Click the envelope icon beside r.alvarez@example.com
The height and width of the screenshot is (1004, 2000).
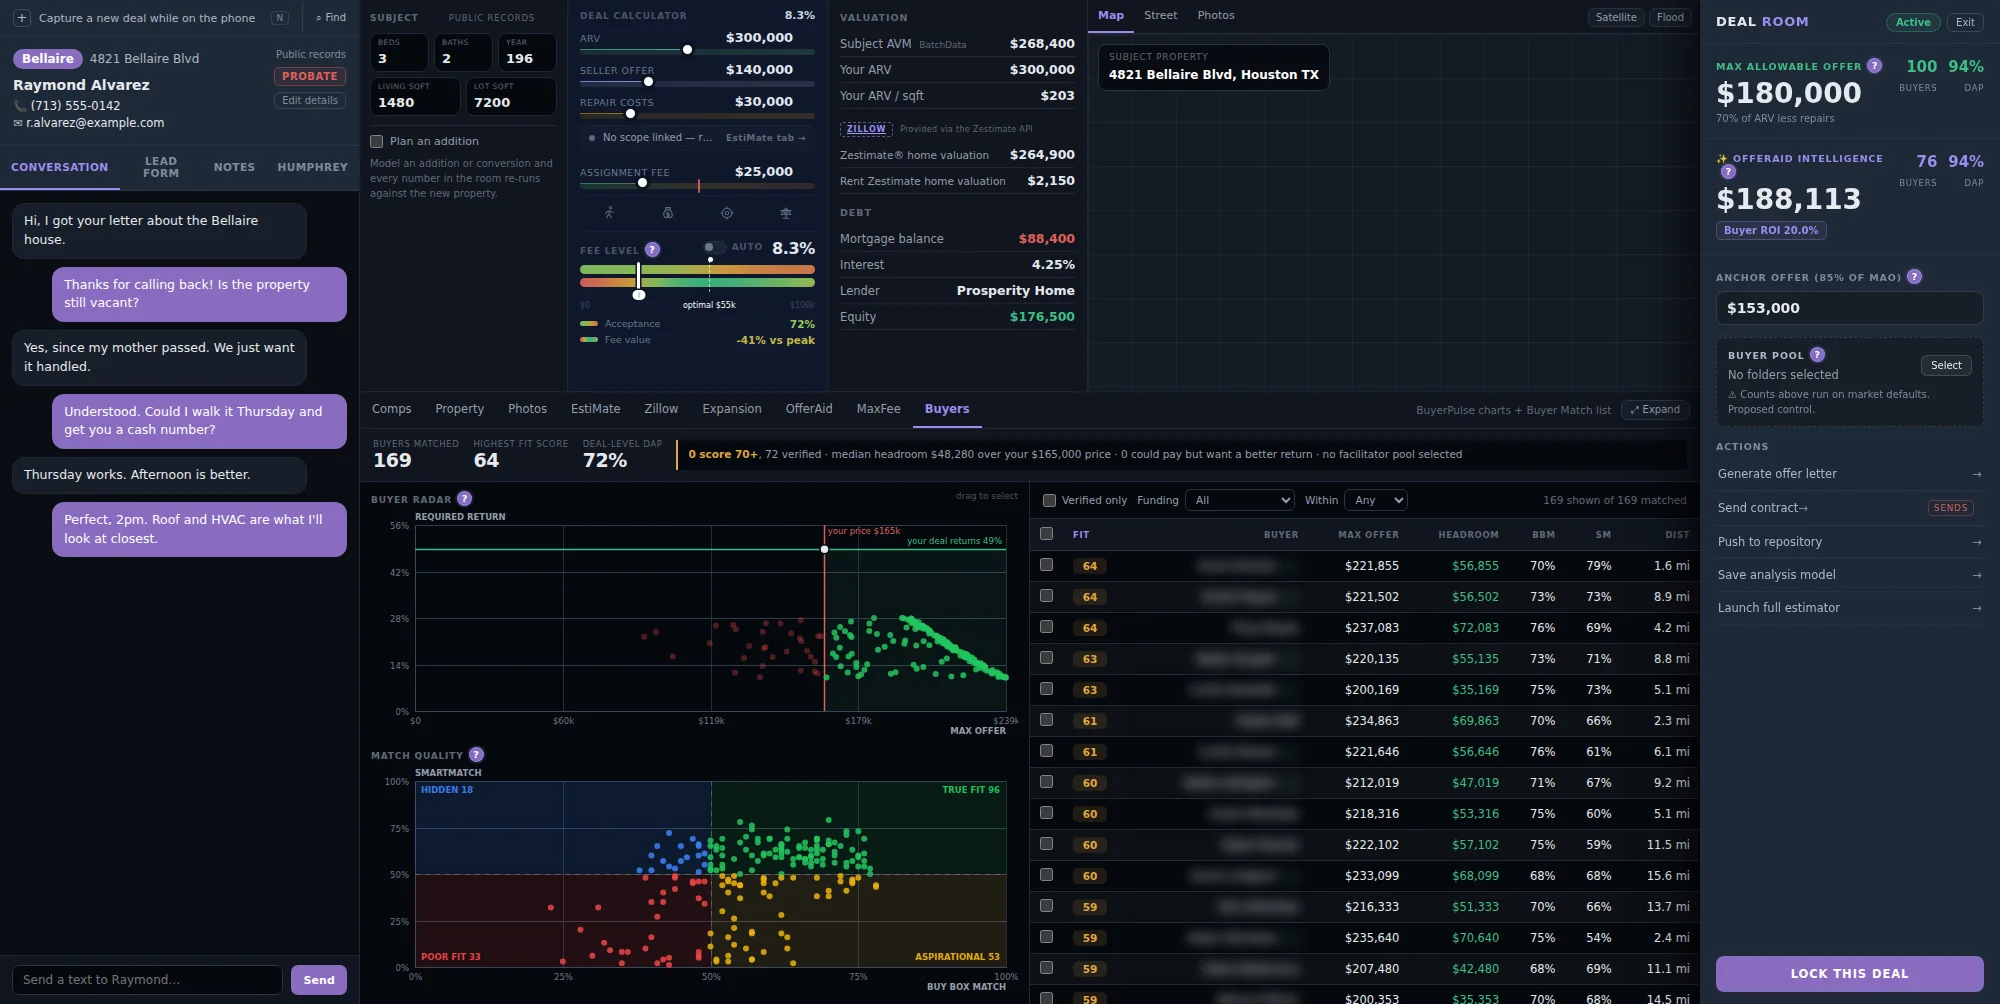coord(18,123)
